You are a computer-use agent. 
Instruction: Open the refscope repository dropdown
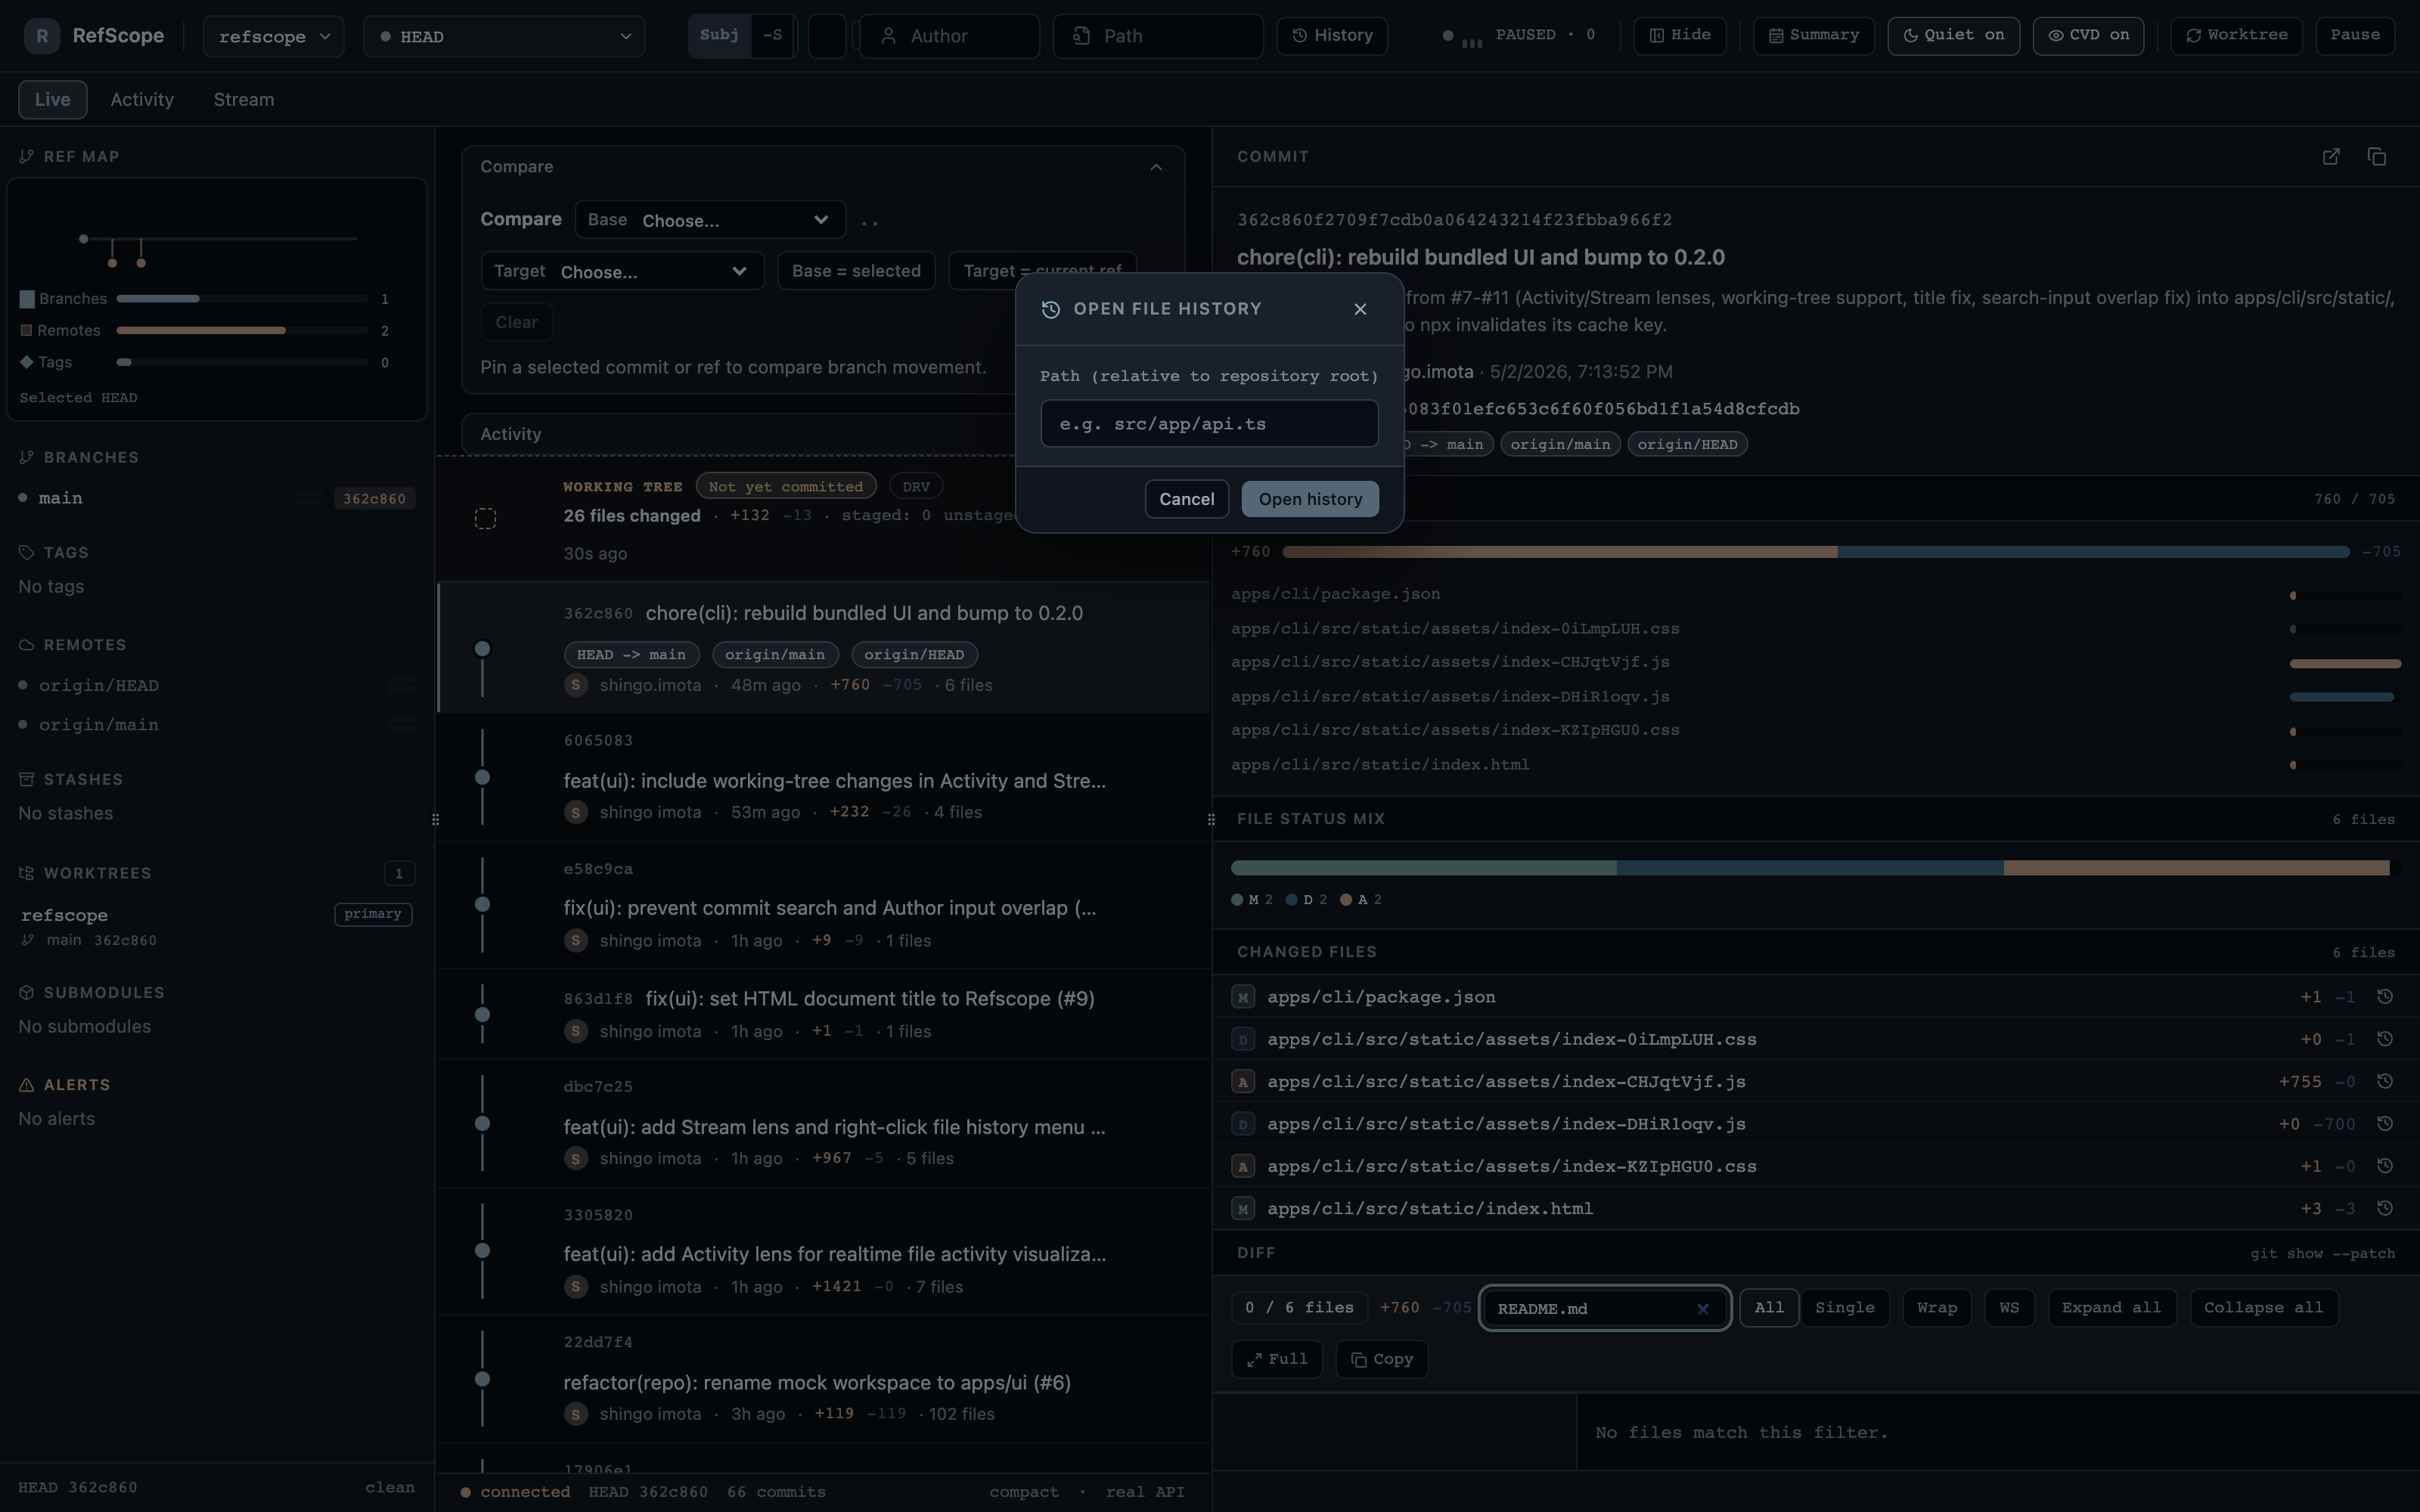273,36
